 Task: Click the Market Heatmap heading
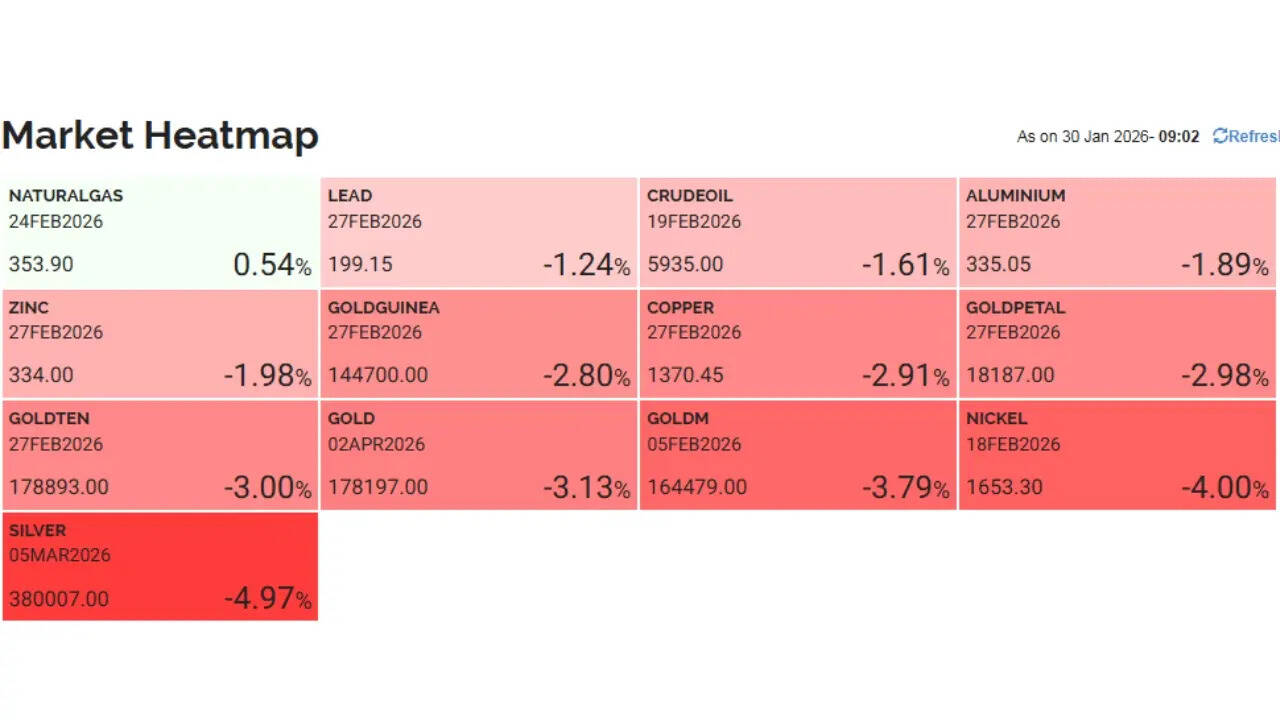(160, 135)
